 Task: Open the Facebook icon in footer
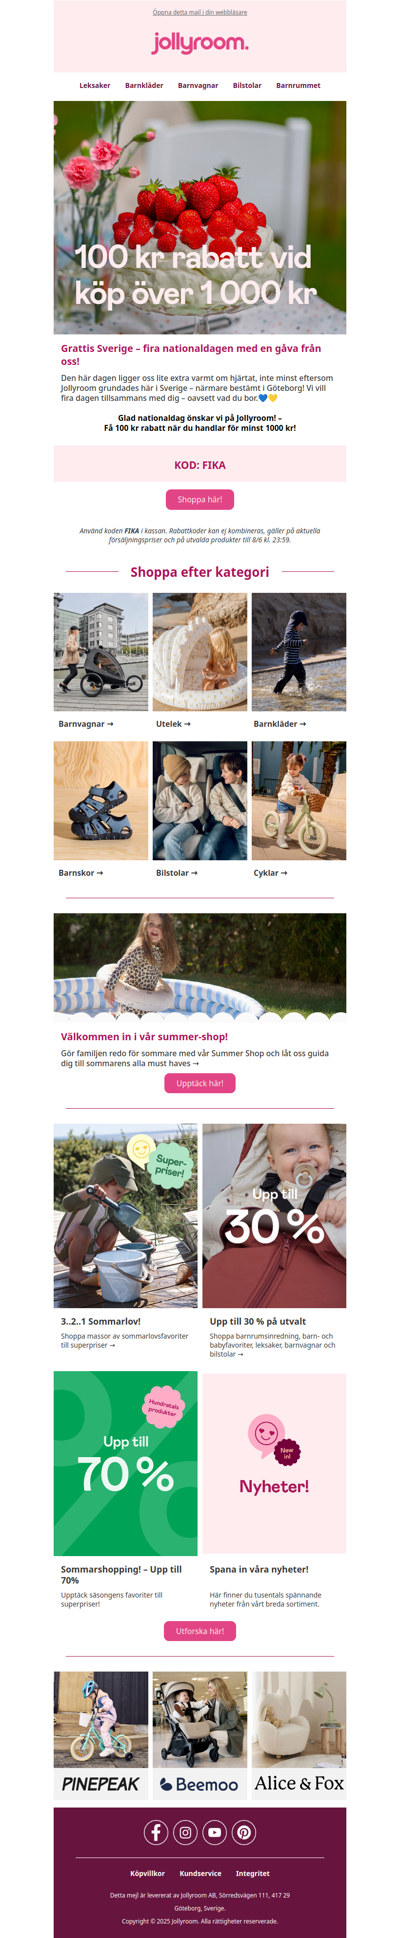(156, 1832)
